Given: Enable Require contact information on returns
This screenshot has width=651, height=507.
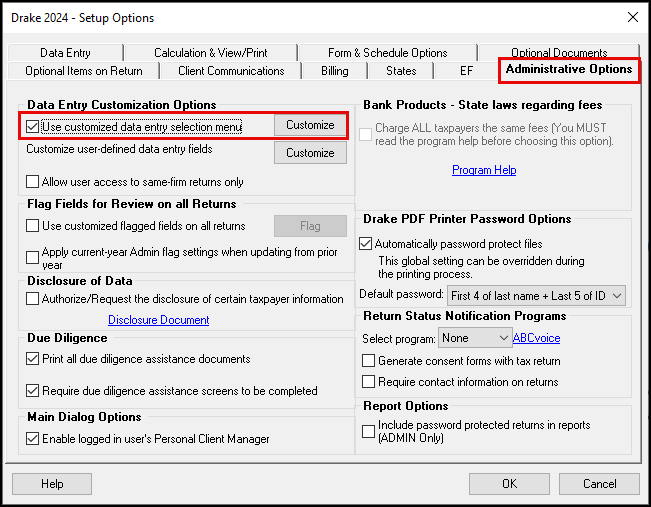Looking at the screenshot, I should pos(368,381).
